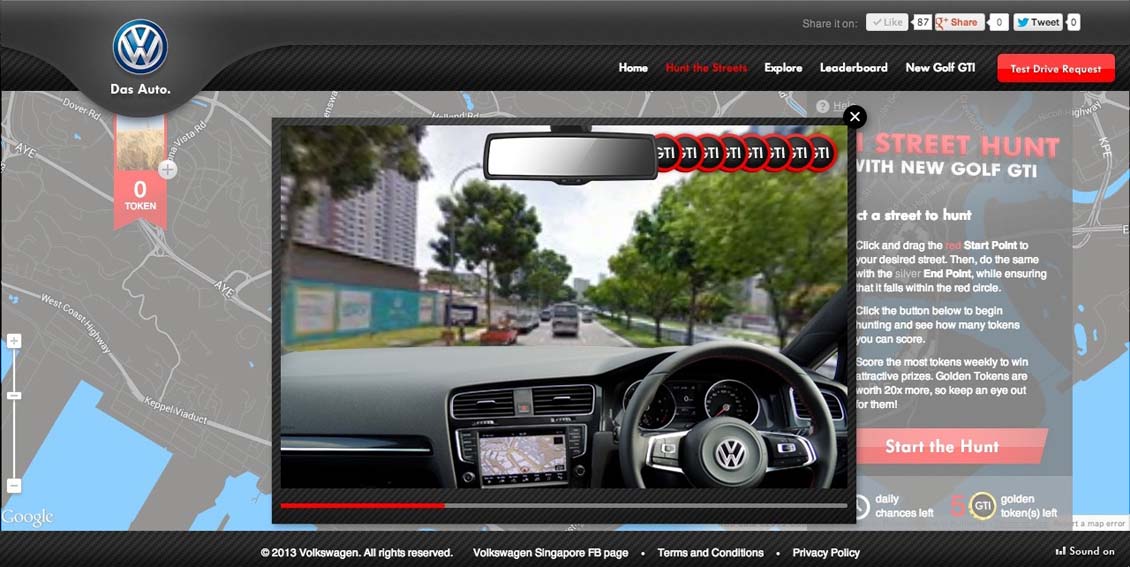Click the Facebook Like button

pos(886,22)
